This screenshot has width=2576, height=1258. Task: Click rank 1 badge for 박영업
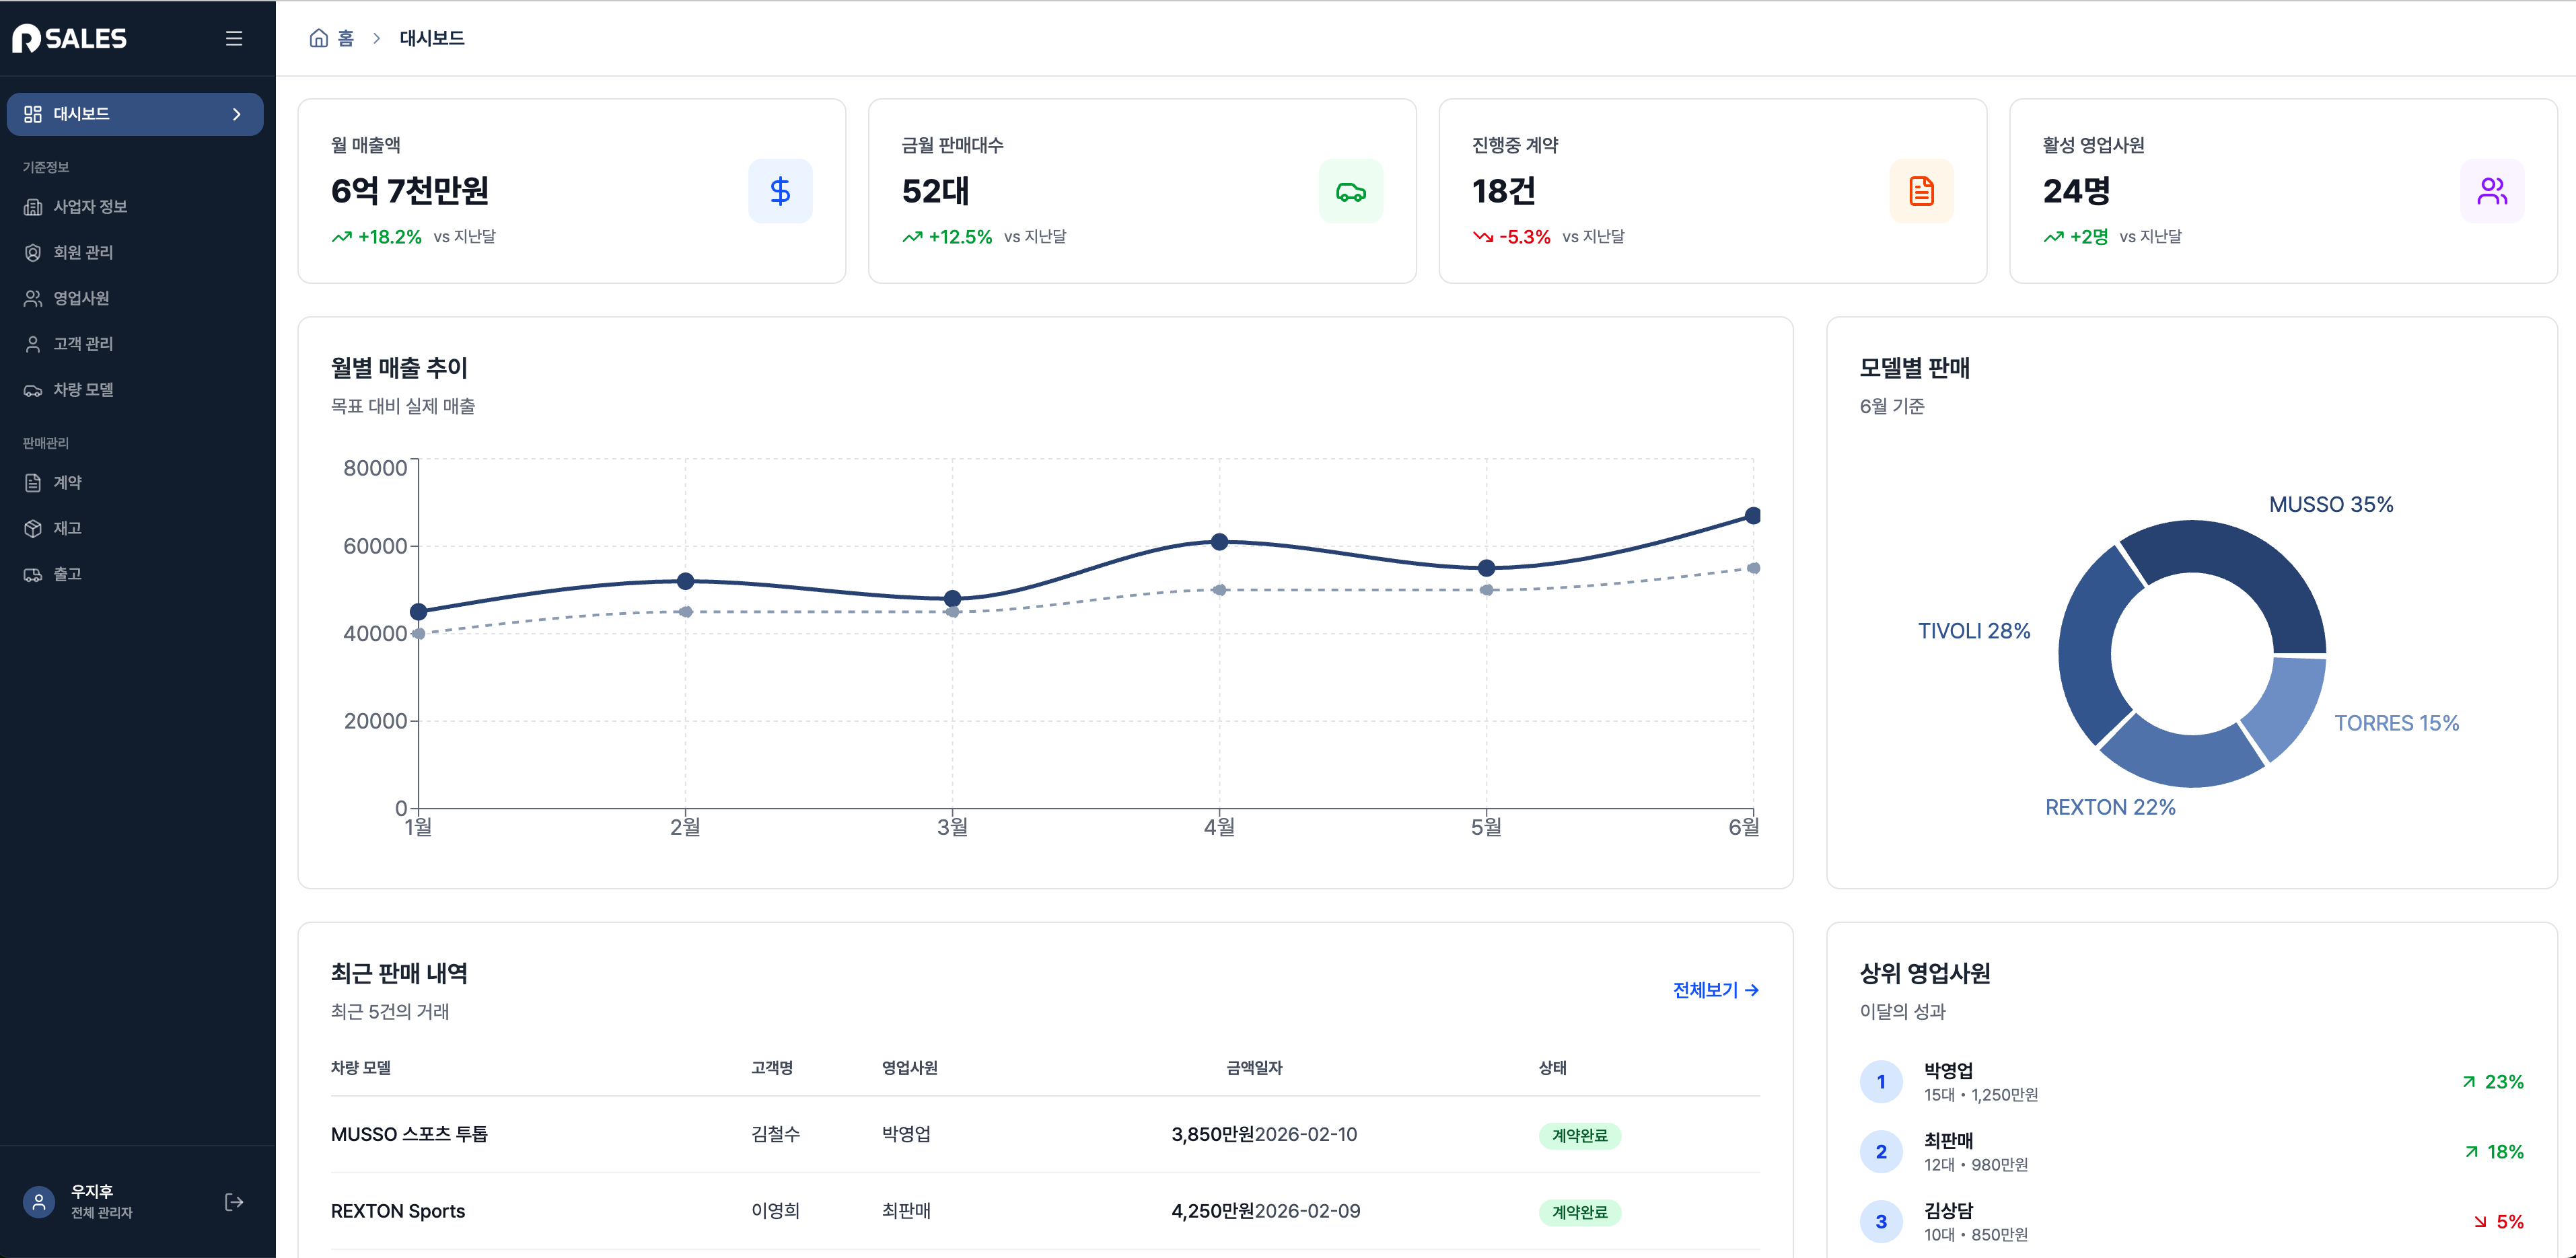coord(1881,1082)
